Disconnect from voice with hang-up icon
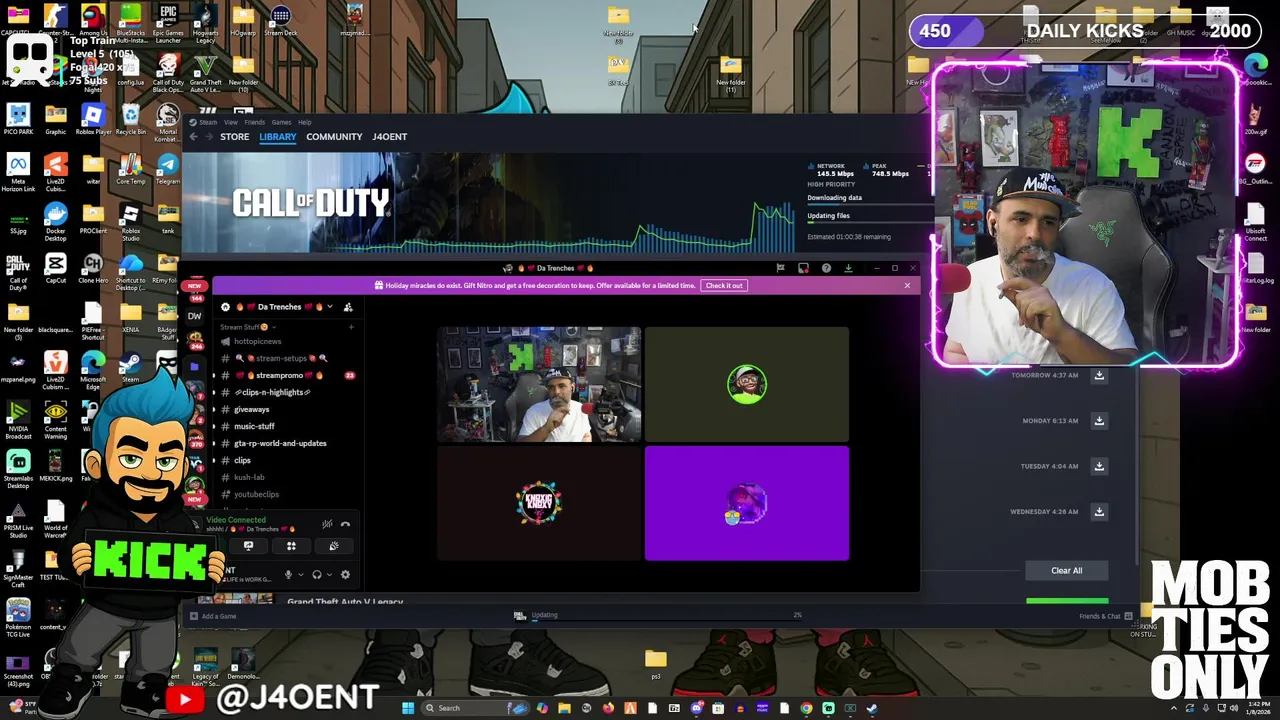Screen dimensions: 1280x720 click(345, 524)
